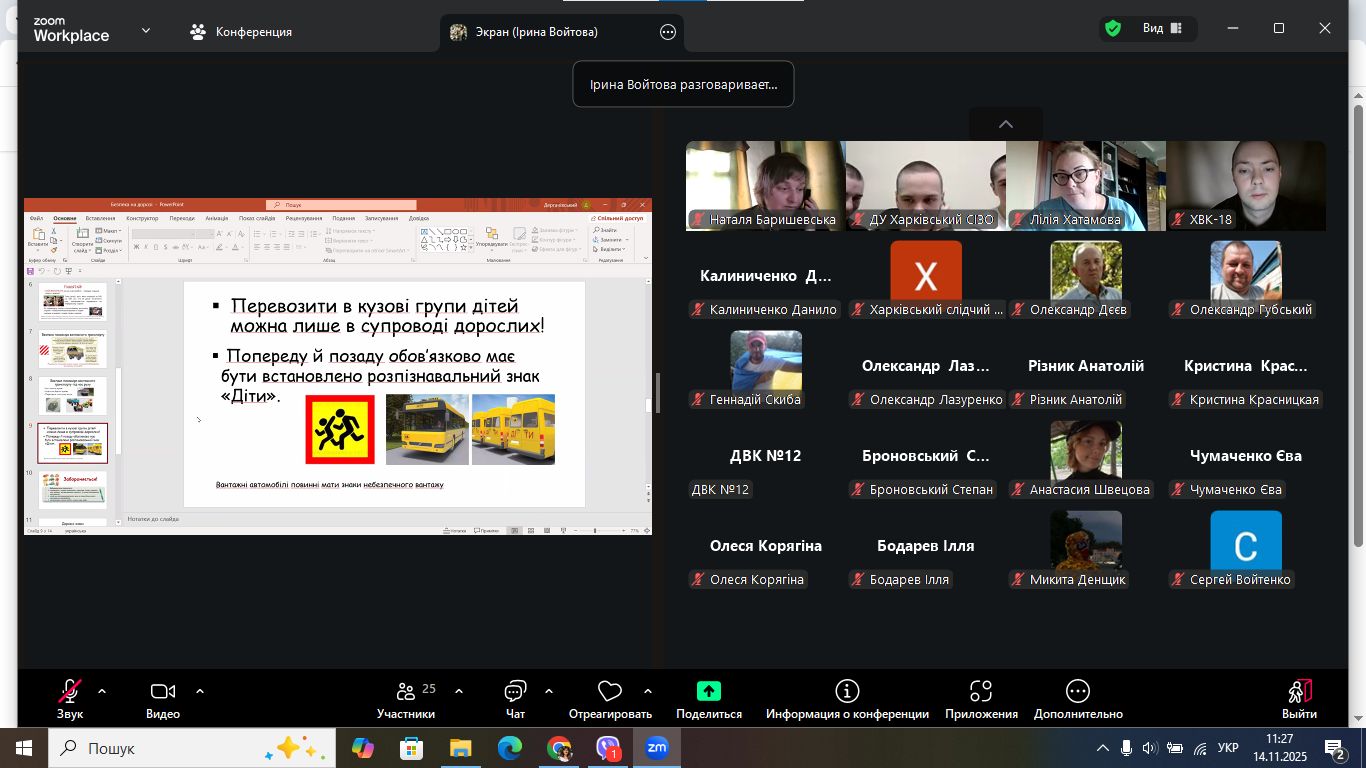Image resolution: width=1366 pixels, height=768 pixels.
Task: Click the Отреагировать heart reactions icon
Action: click(609, 692)
